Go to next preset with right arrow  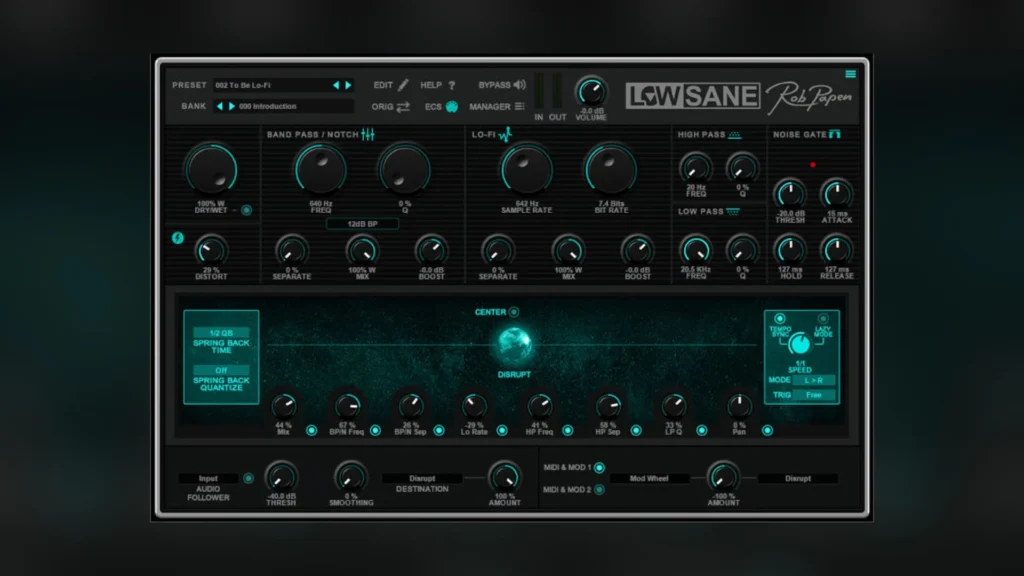coord(348,86)
